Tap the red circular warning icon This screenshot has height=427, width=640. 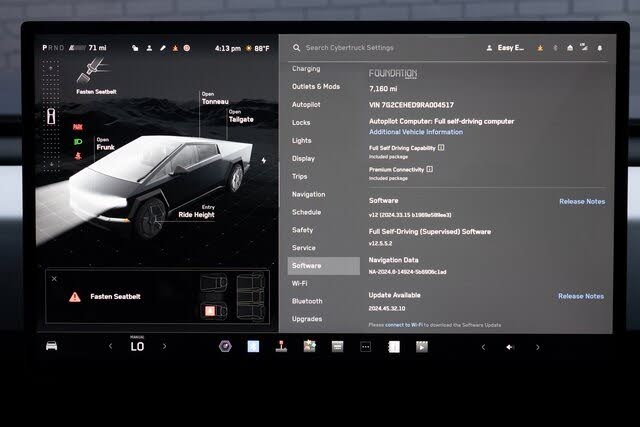point(187,48)
